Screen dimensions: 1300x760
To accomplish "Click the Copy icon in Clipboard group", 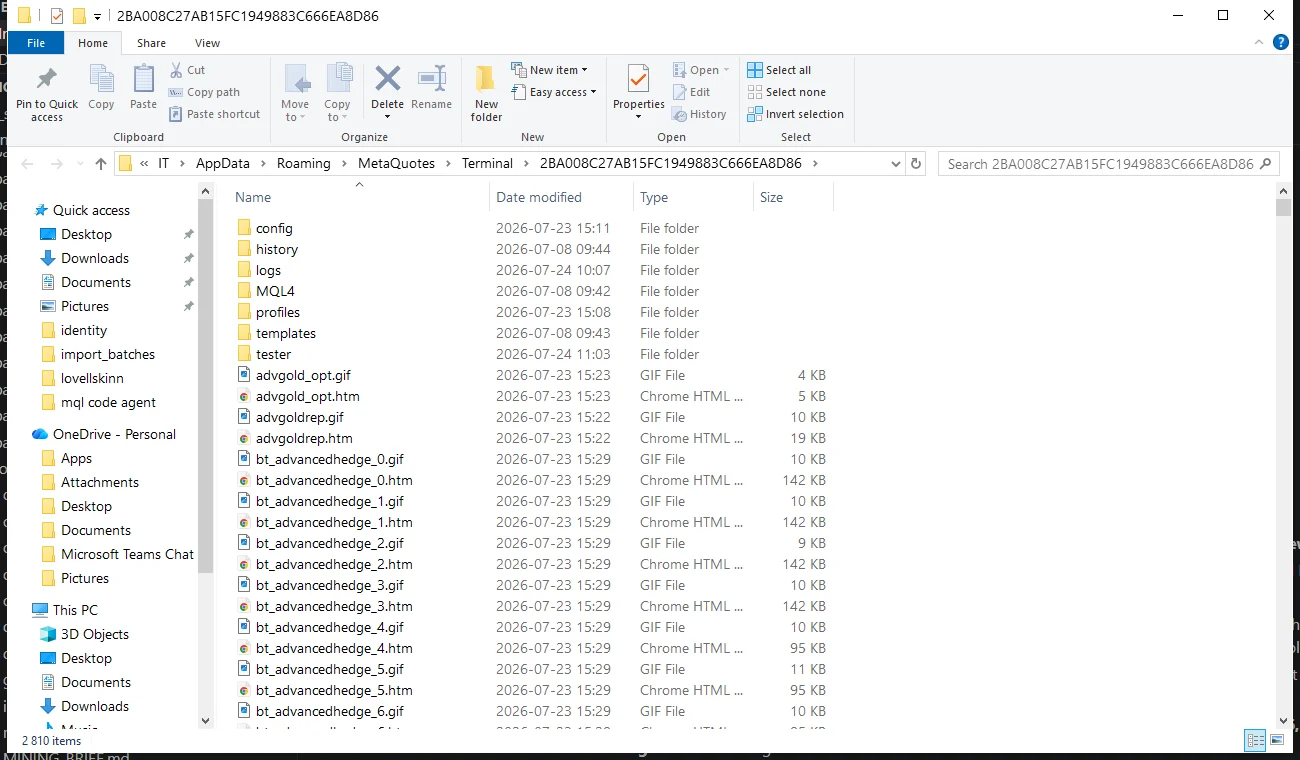I will (x=101, y=79).
